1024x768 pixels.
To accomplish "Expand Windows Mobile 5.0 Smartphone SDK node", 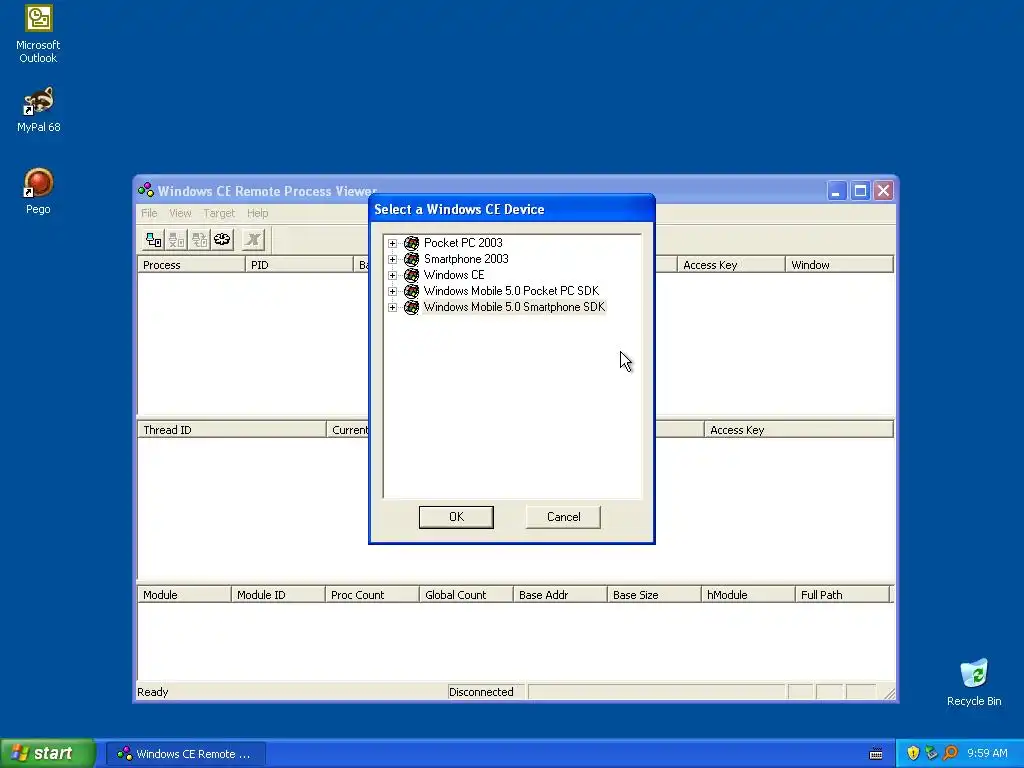I will coord(392,308).
